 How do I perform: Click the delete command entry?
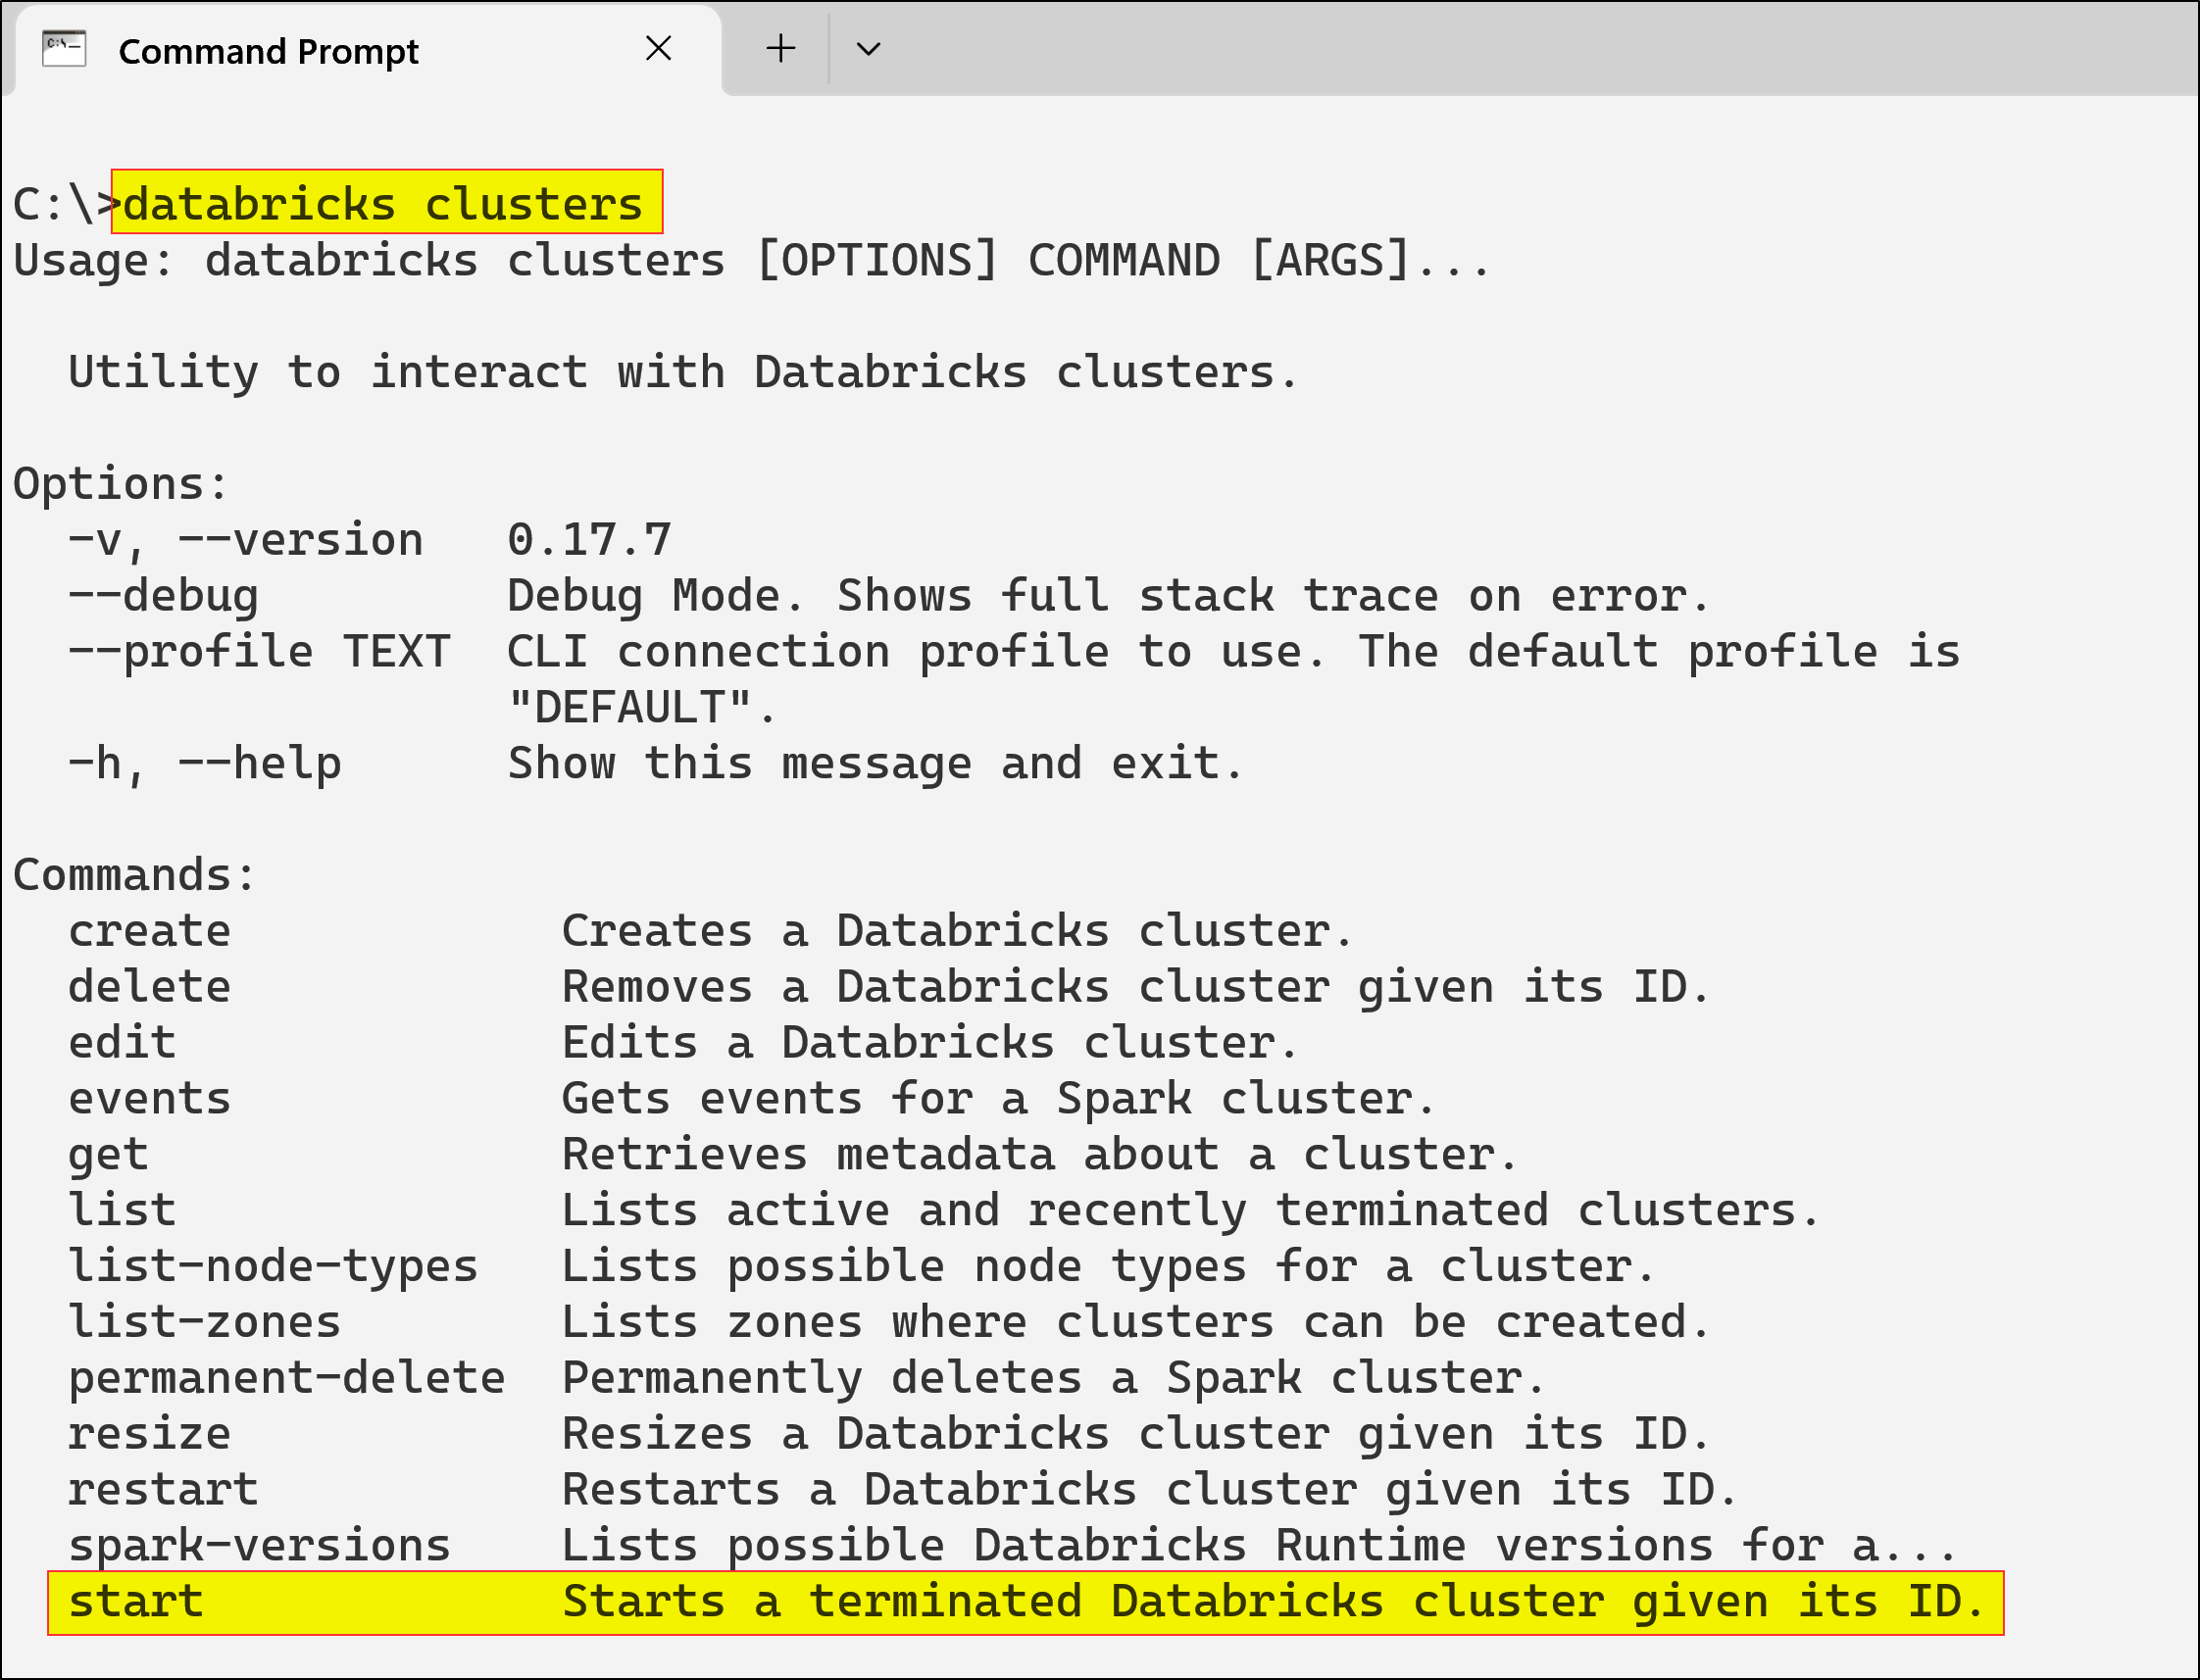pos(150,988)
